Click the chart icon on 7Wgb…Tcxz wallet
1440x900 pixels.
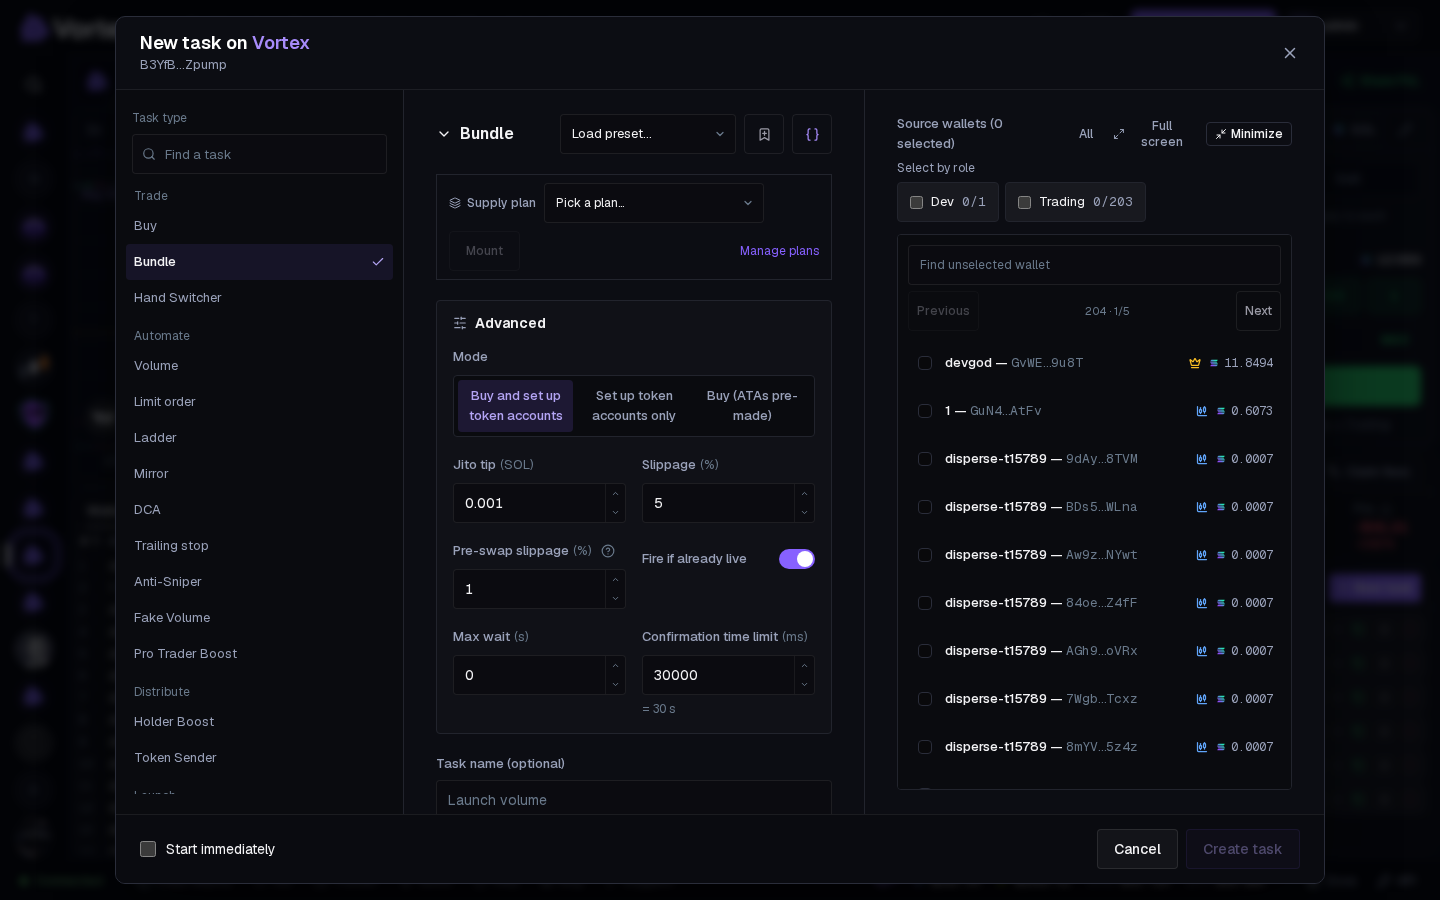(1202, 699)
